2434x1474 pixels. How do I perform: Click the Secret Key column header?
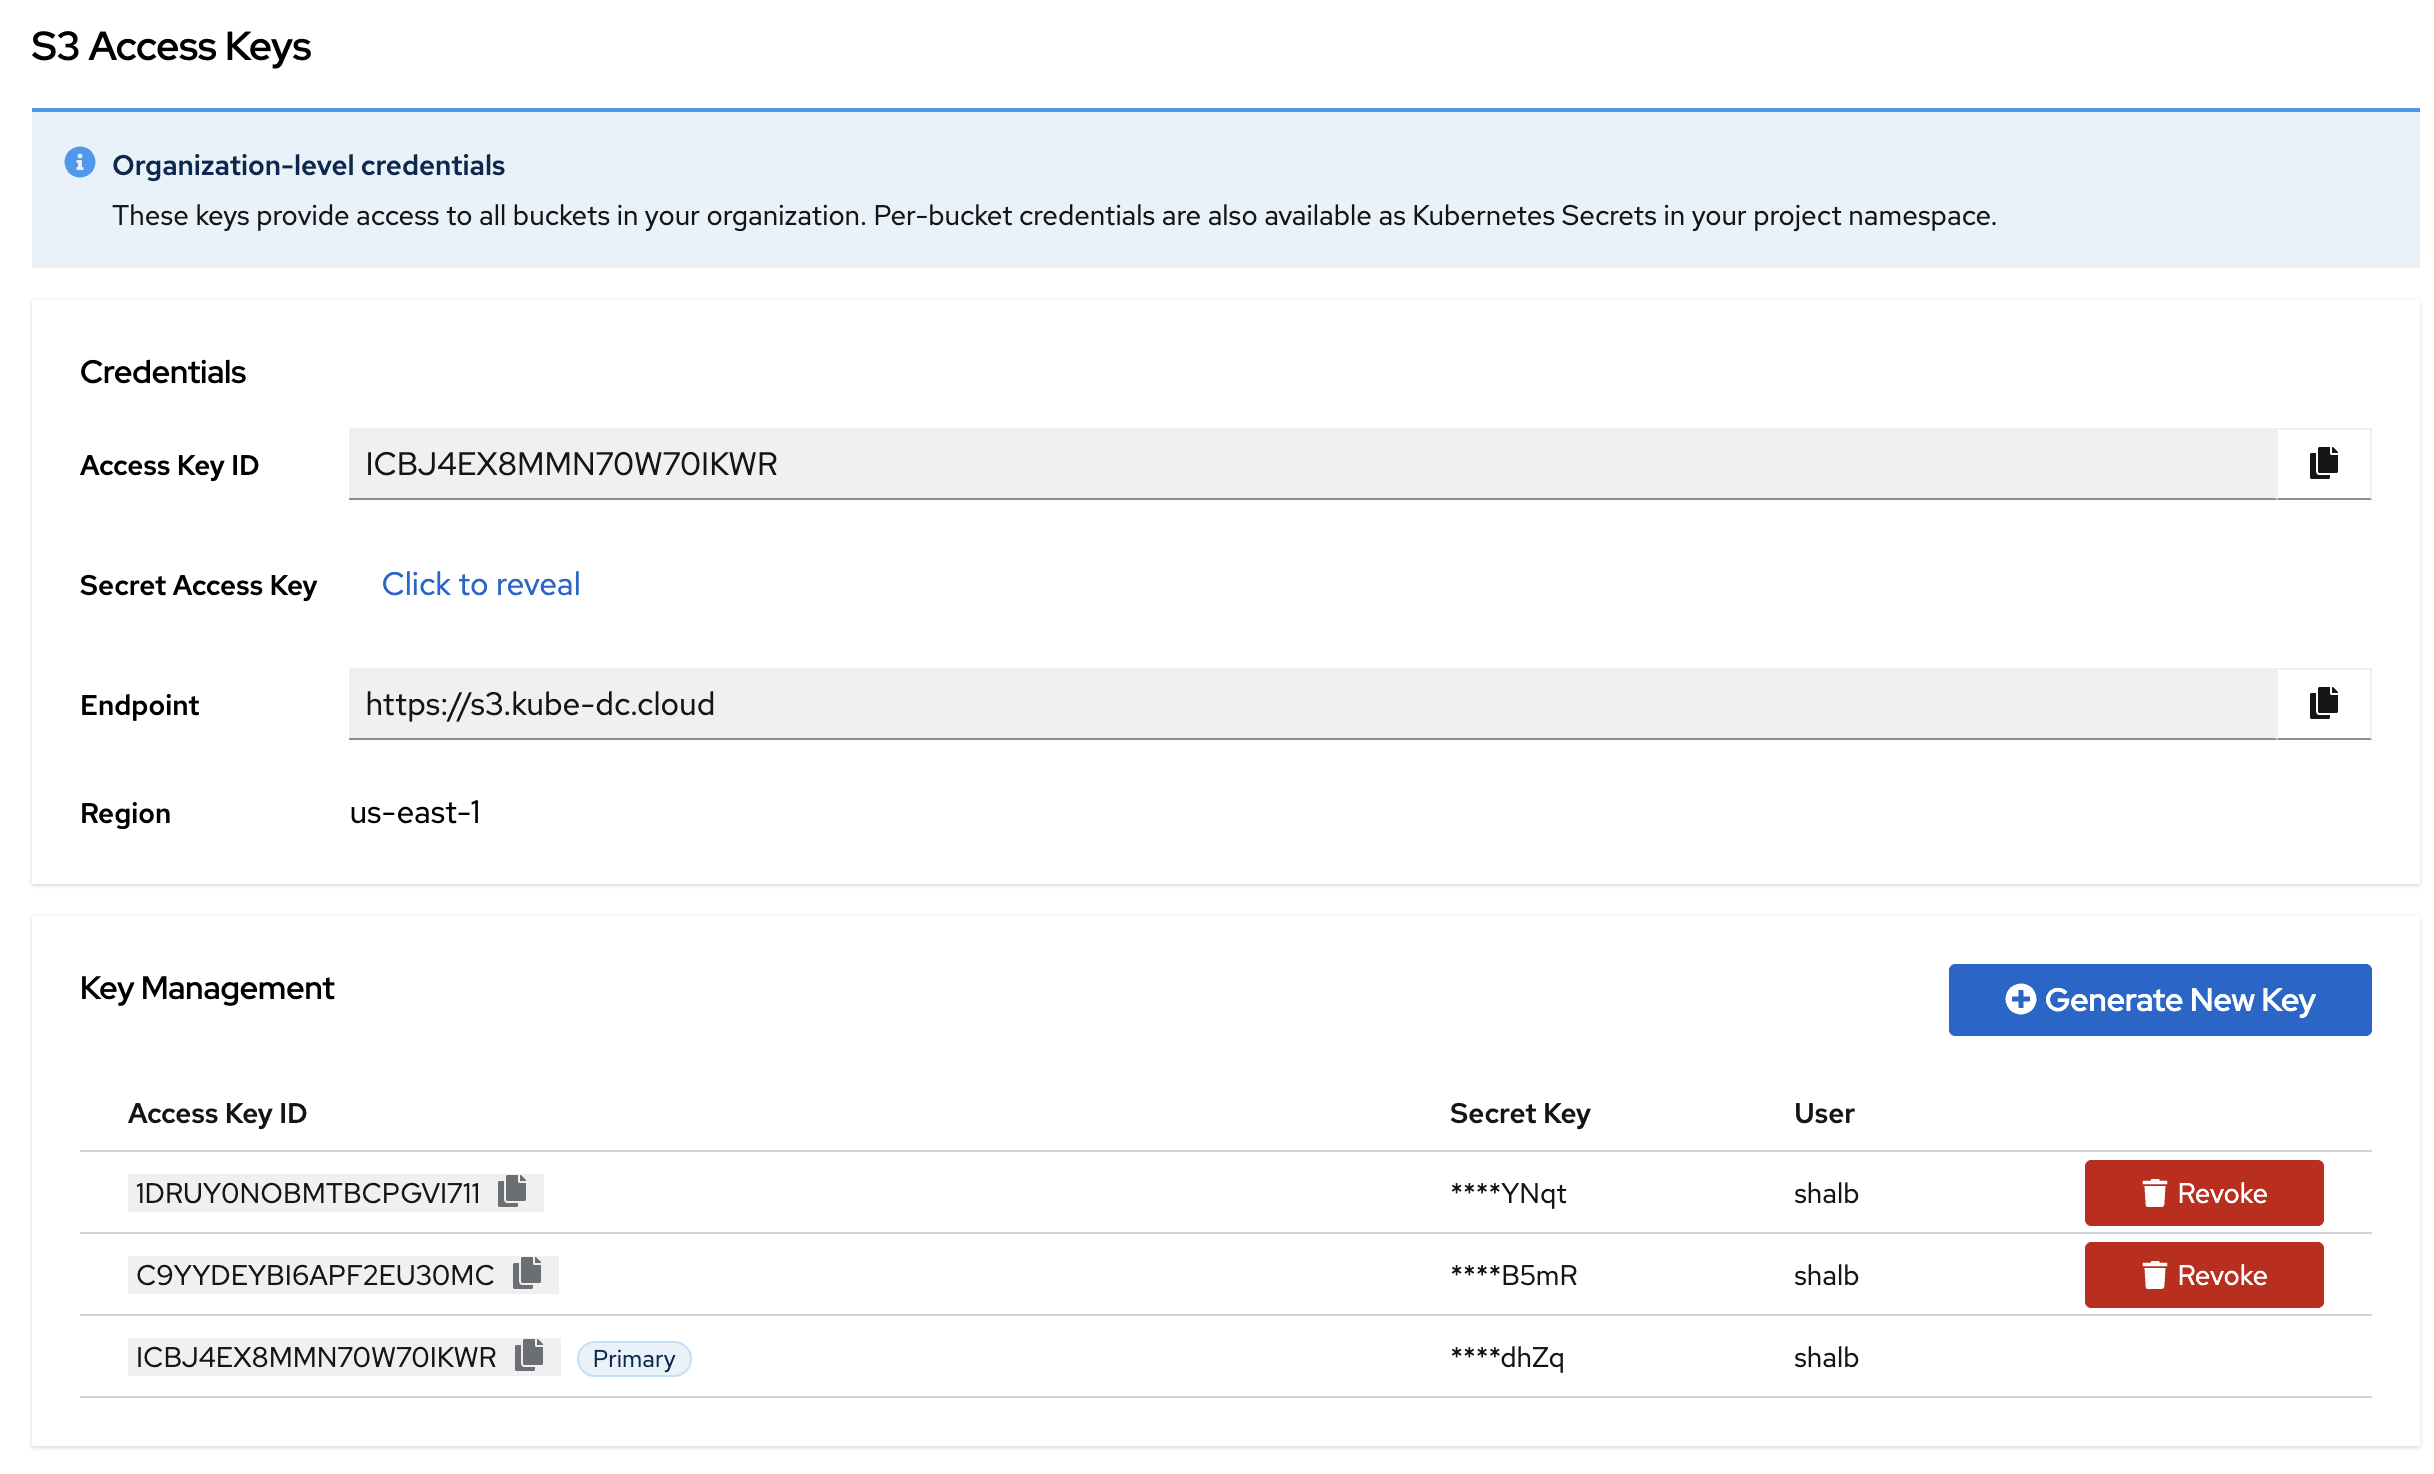coord(1519,1113)
